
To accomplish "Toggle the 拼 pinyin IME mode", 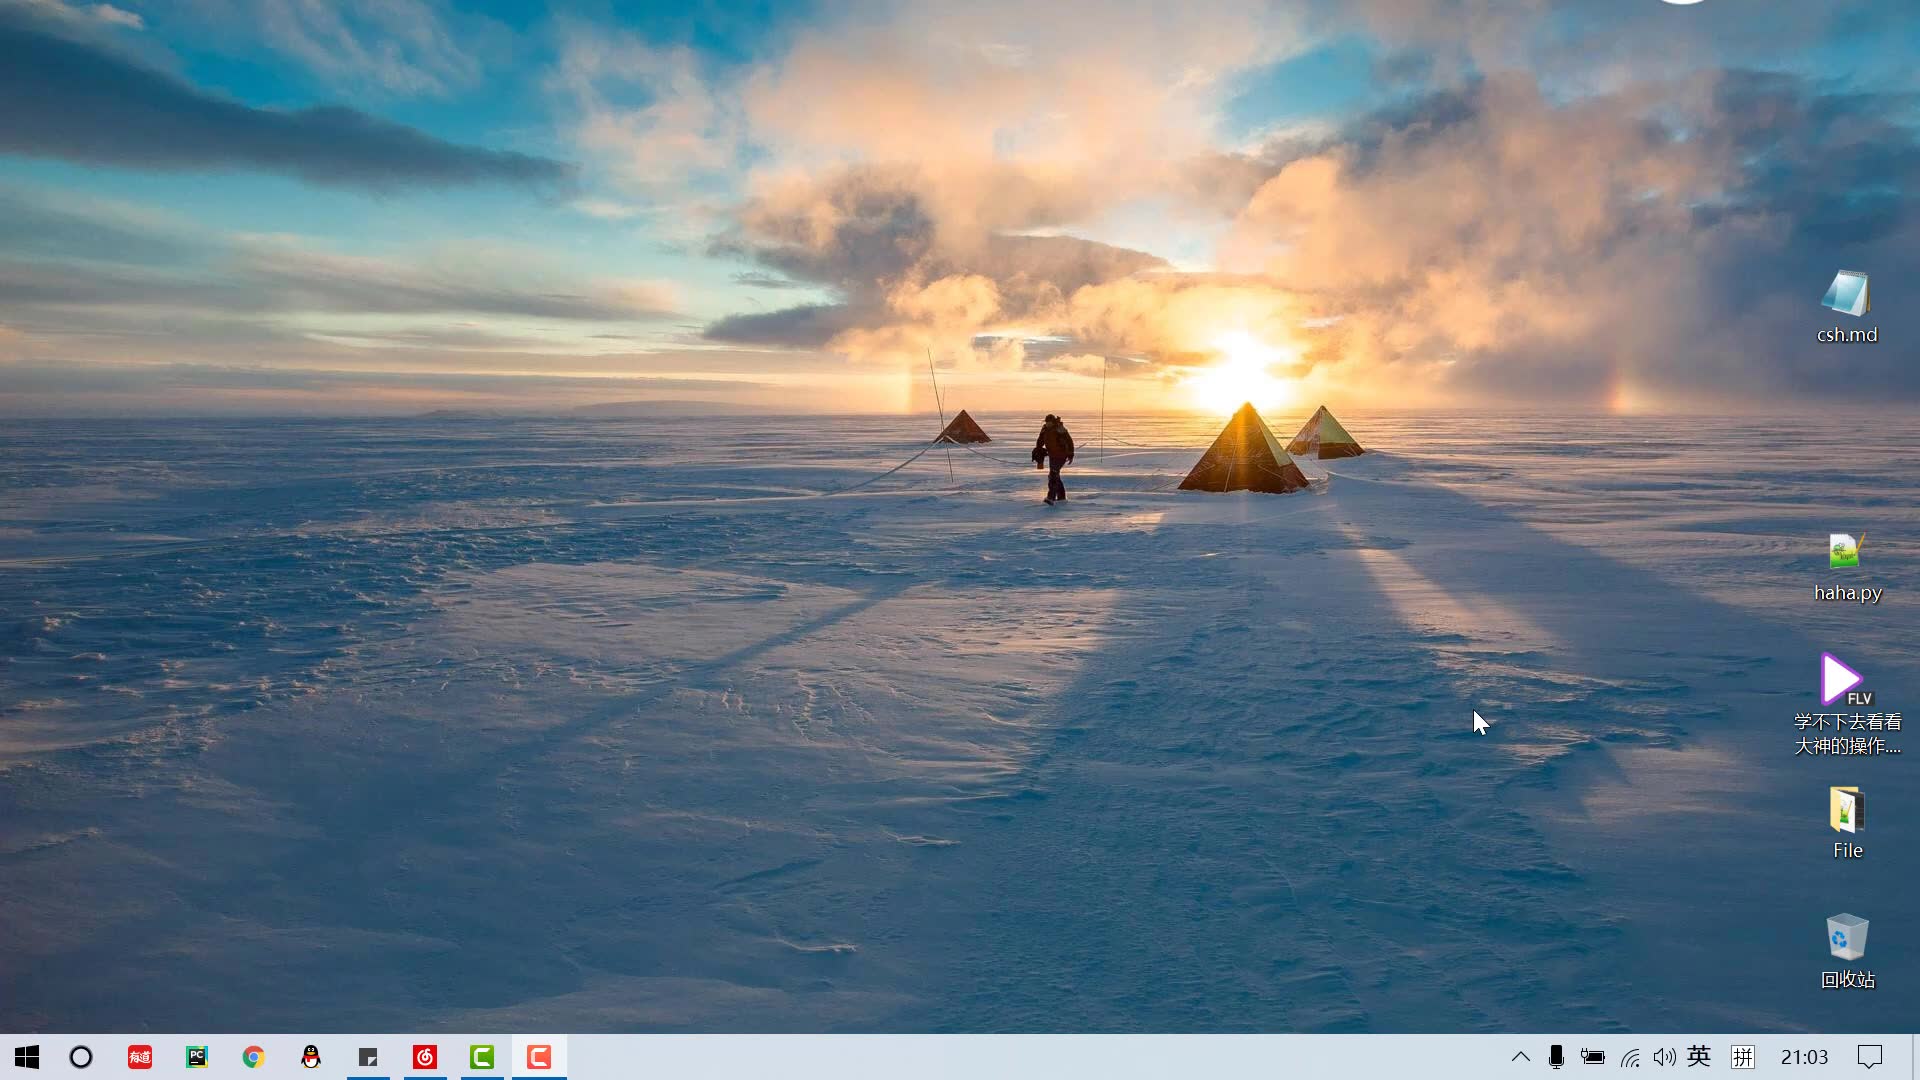I will pos(1745,1057).
